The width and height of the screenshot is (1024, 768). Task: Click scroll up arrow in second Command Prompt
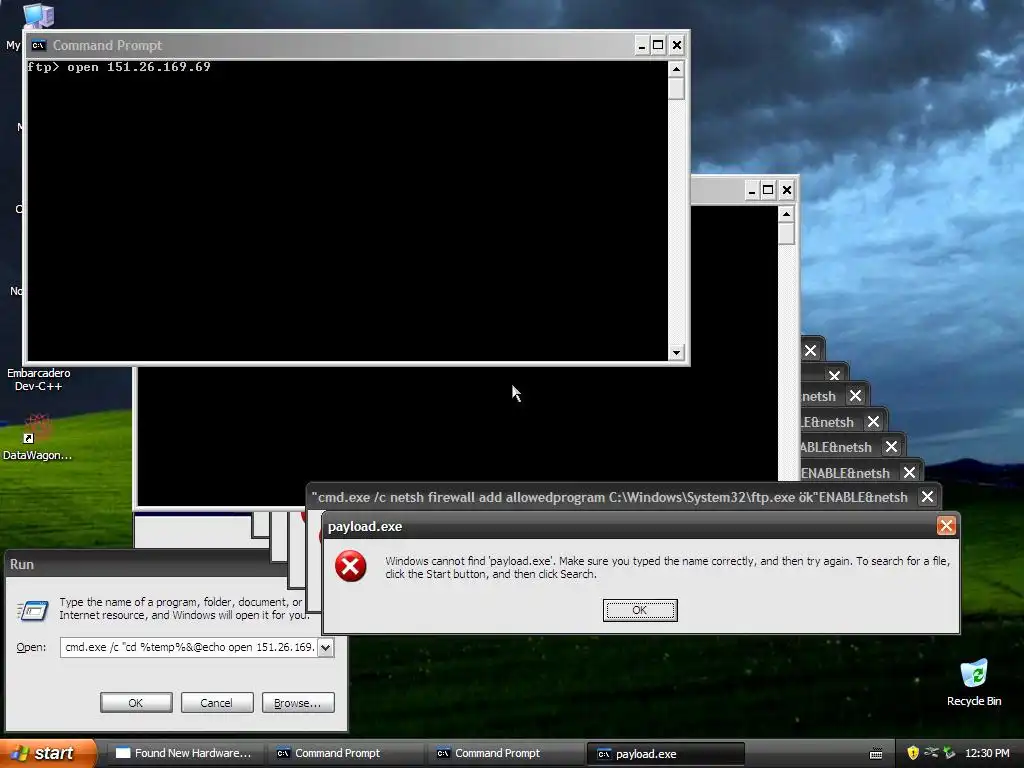click(x=786, y=214)
